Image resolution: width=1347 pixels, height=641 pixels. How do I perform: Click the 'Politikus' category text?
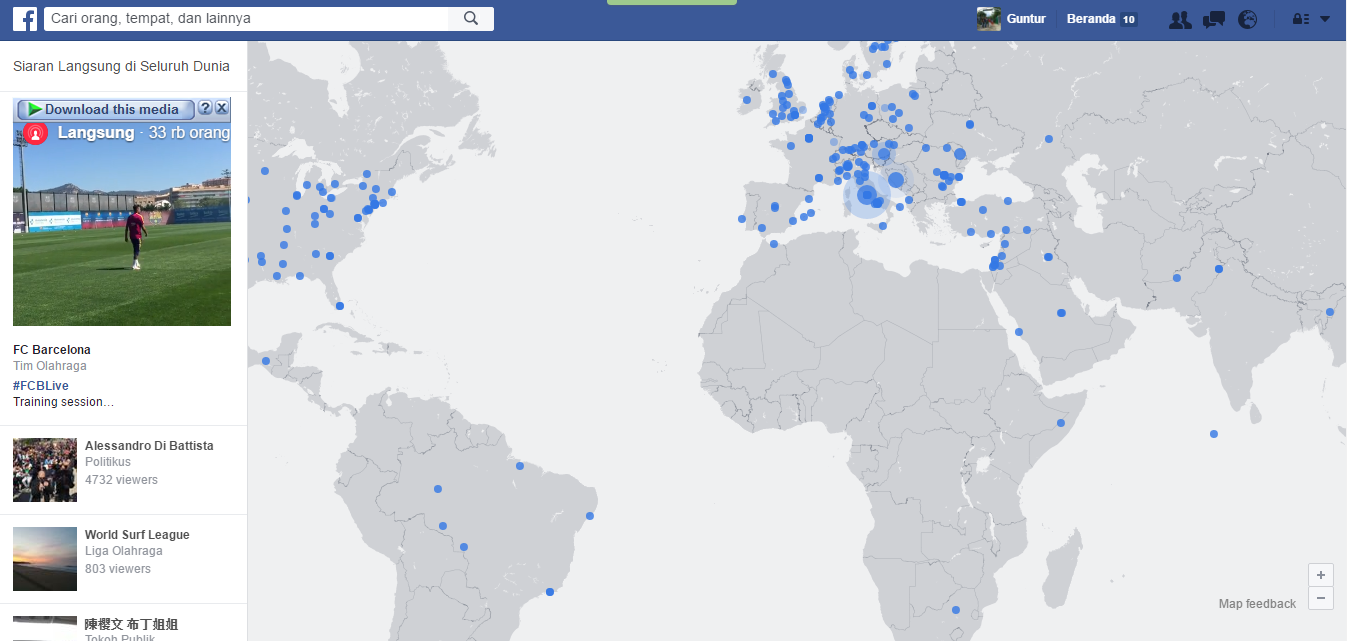(108, 463)
